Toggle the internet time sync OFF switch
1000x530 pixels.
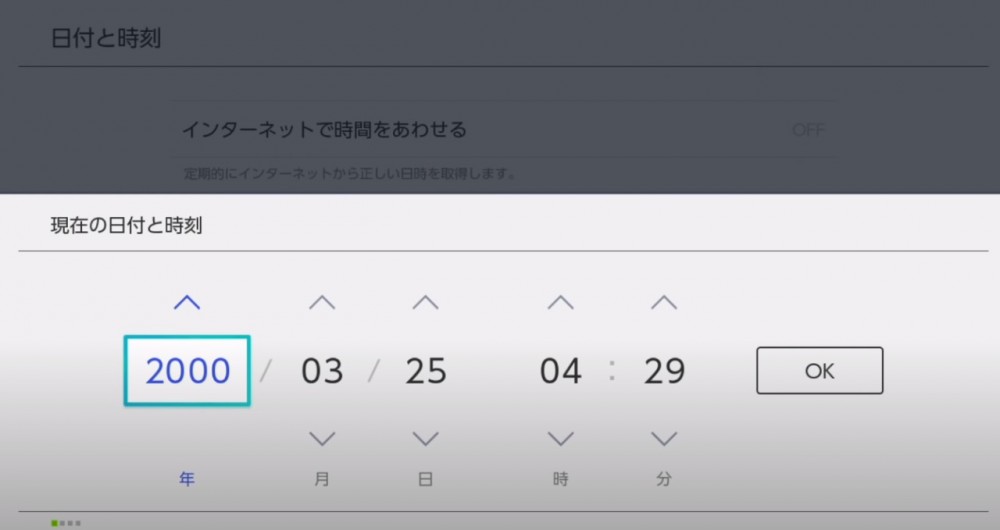click(808, 130)
